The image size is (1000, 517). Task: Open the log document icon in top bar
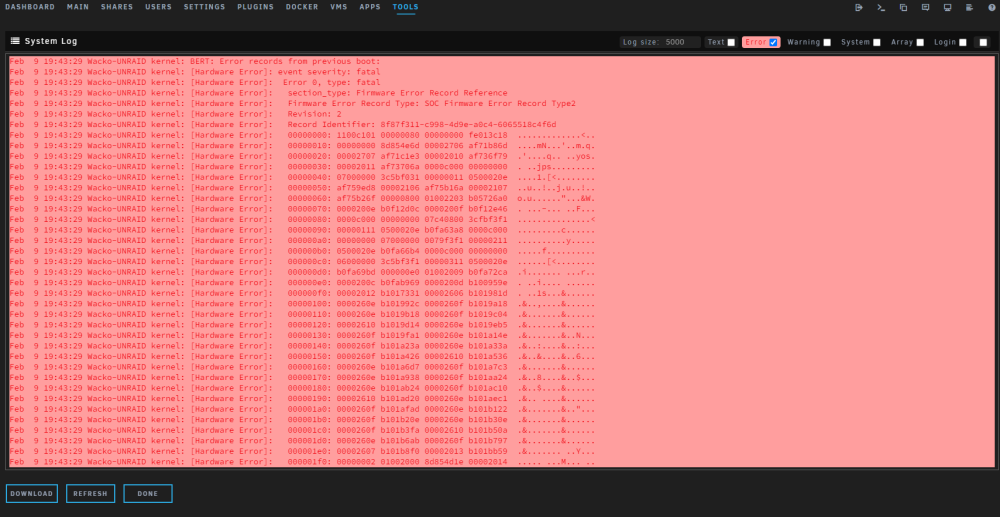tap(969, 8)
